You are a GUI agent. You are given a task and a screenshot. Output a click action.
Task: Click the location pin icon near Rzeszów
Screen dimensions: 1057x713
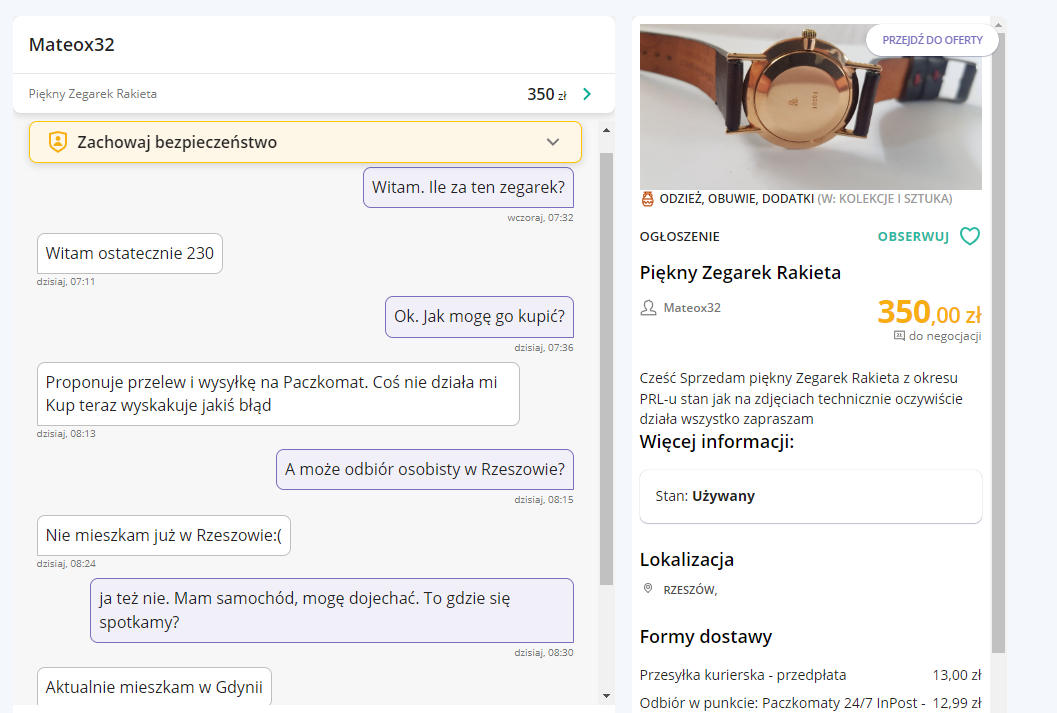(648, 589)
